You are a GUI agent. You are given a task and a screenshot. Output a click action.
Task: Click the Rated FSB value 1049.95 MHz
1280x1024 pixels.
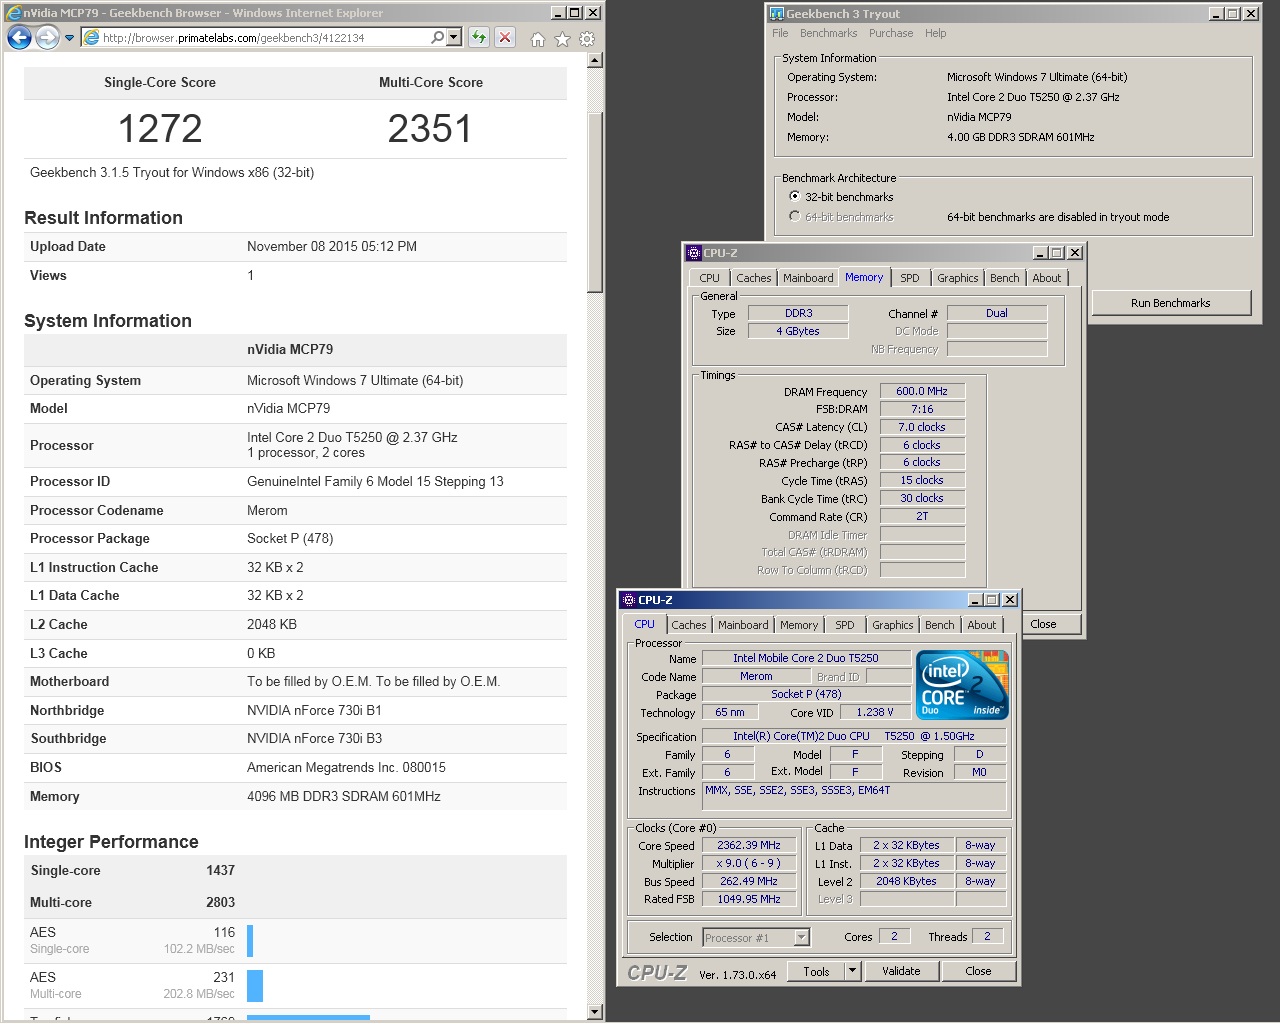pos(749,899)
